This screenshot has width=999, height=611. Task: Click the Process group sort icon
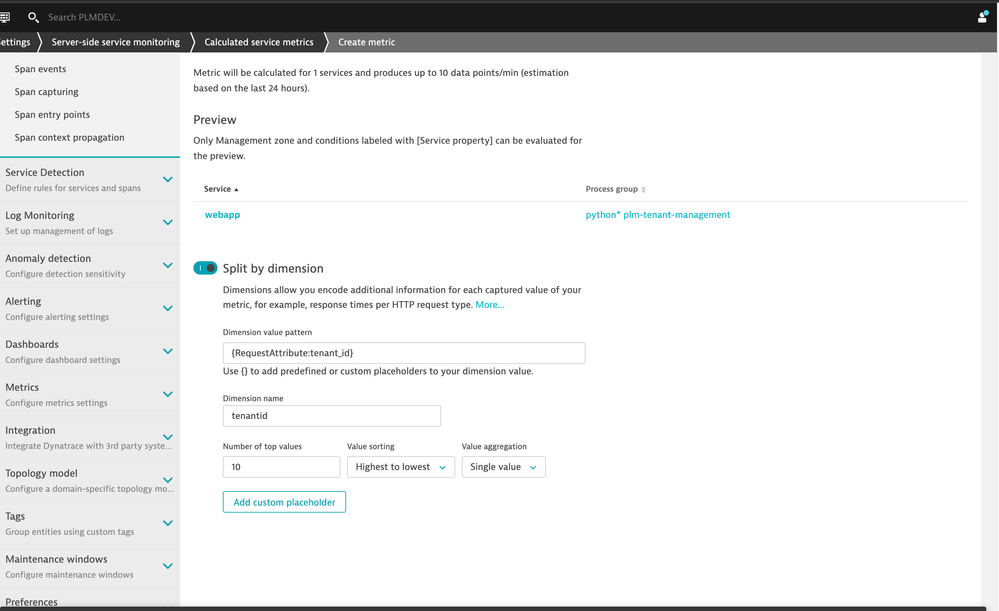click(x=643, y=189)
